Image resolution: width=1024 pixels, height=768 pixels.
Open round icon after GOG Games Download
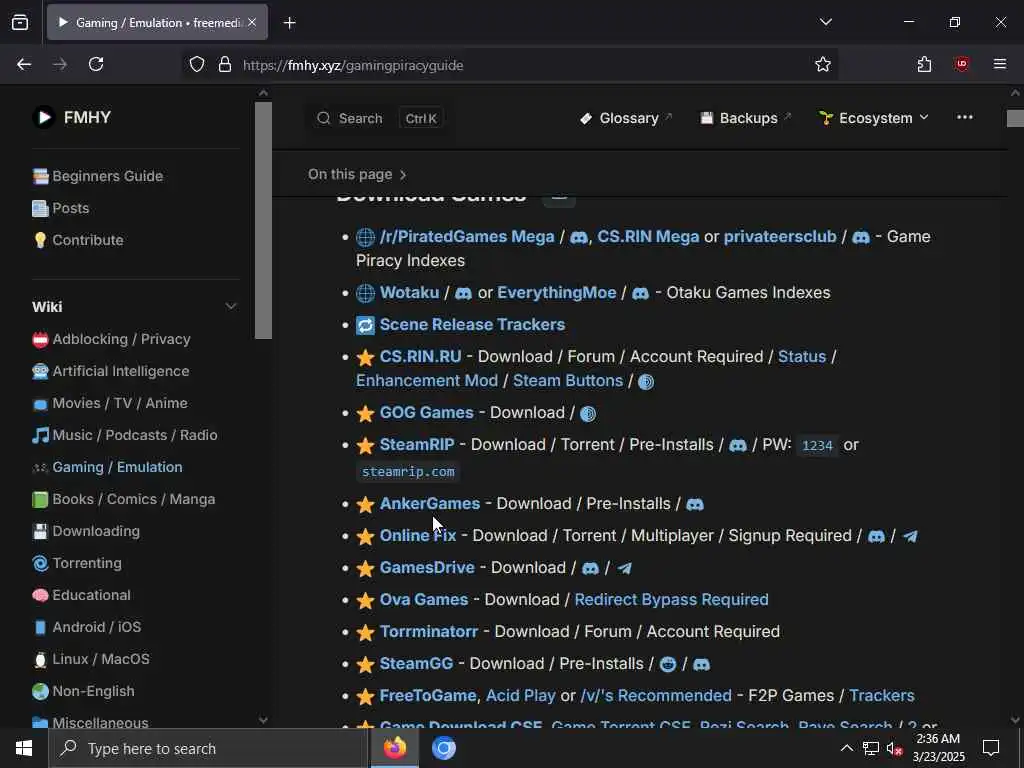click(588, 413)
